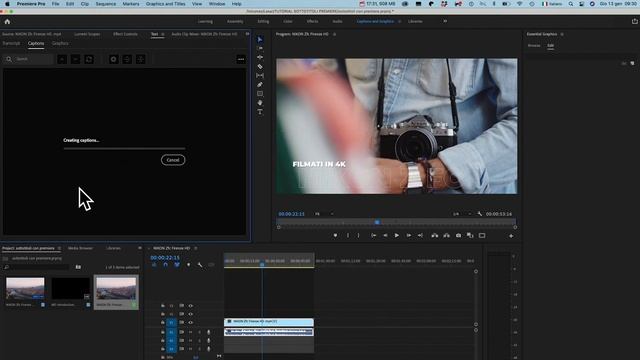The image size is (640, 360).
Task: Expand the source panel group overflow chevron
Action: click(247, 34)
